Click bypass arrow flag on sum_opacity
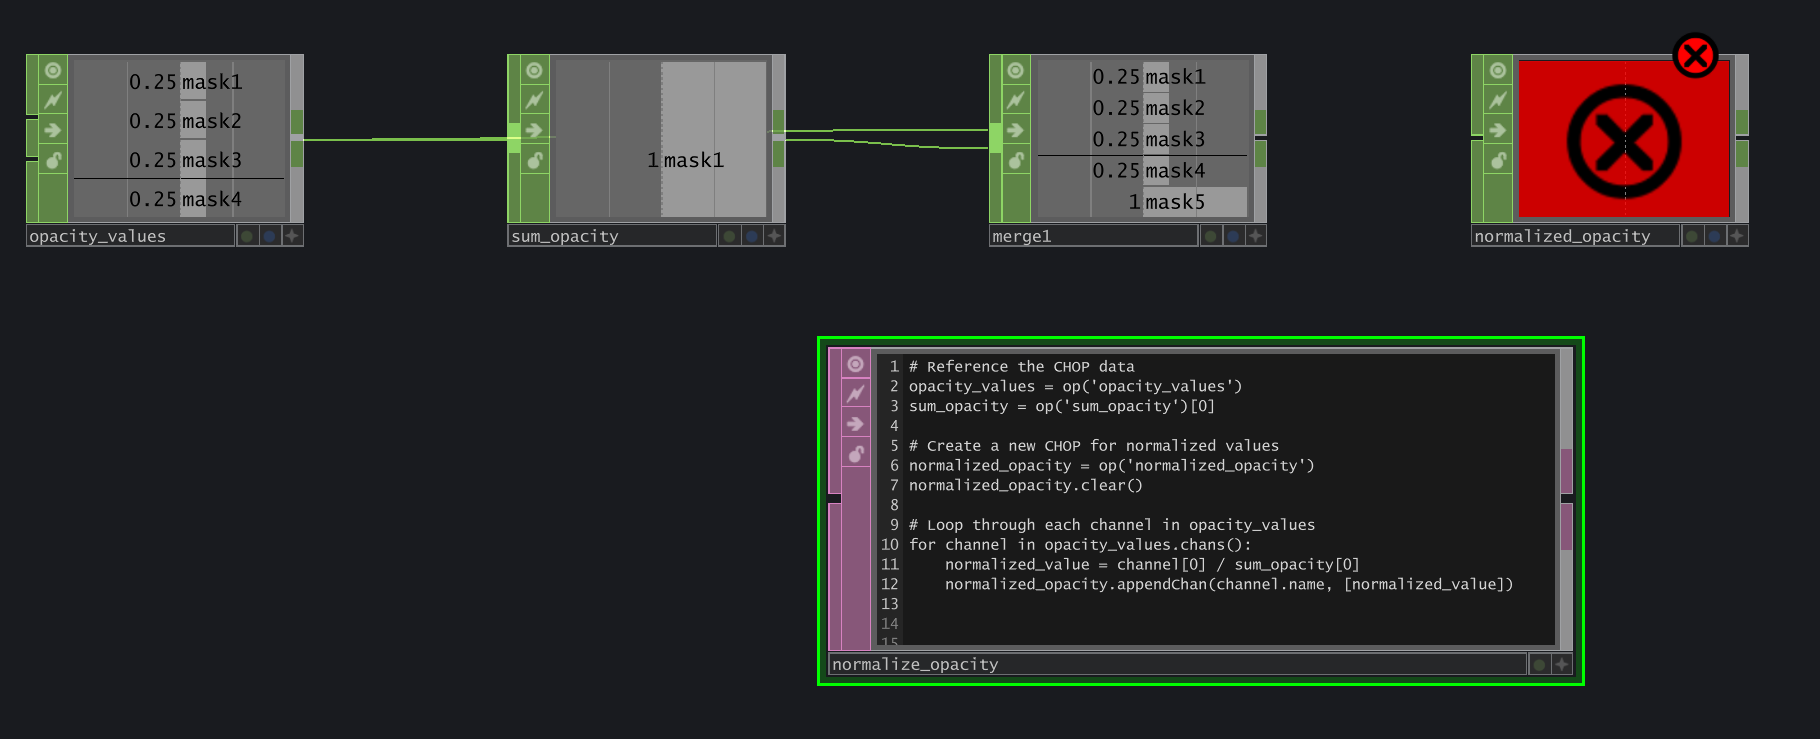 [x=534, y=130]
